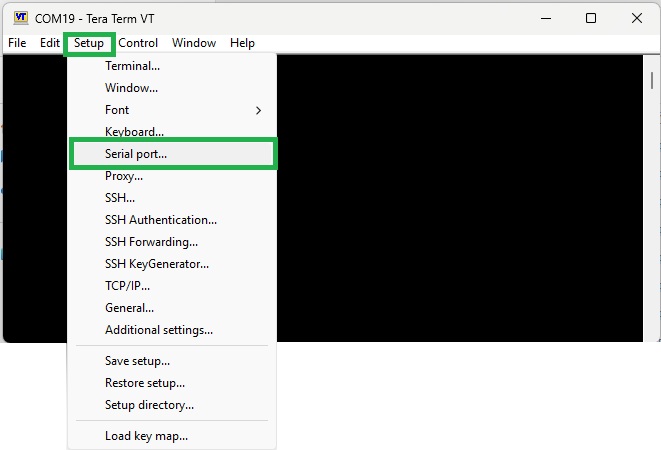
Task: Close the open Setup menu
Action: [89, 43]
